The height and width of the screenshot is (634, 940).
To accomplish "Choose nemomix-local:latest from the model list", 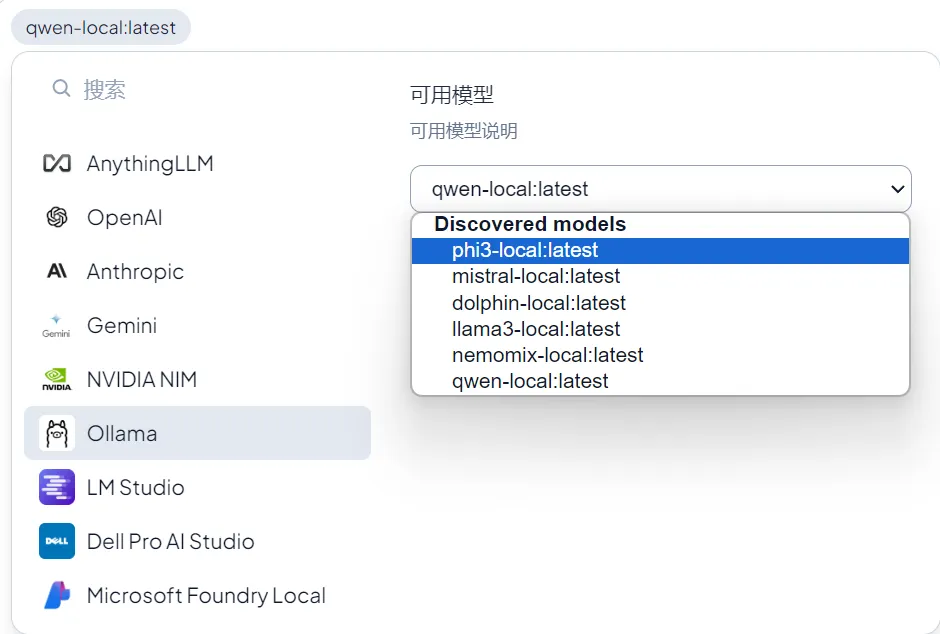I will tap(661, 355).
